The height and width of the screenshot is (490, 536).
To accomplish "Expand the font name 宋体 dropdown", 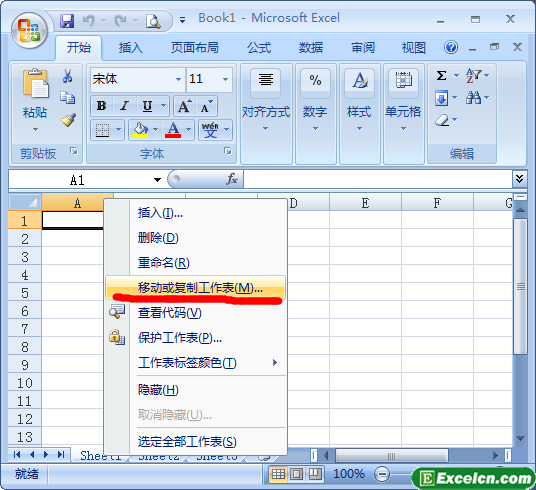I will [x=178, y=79].
